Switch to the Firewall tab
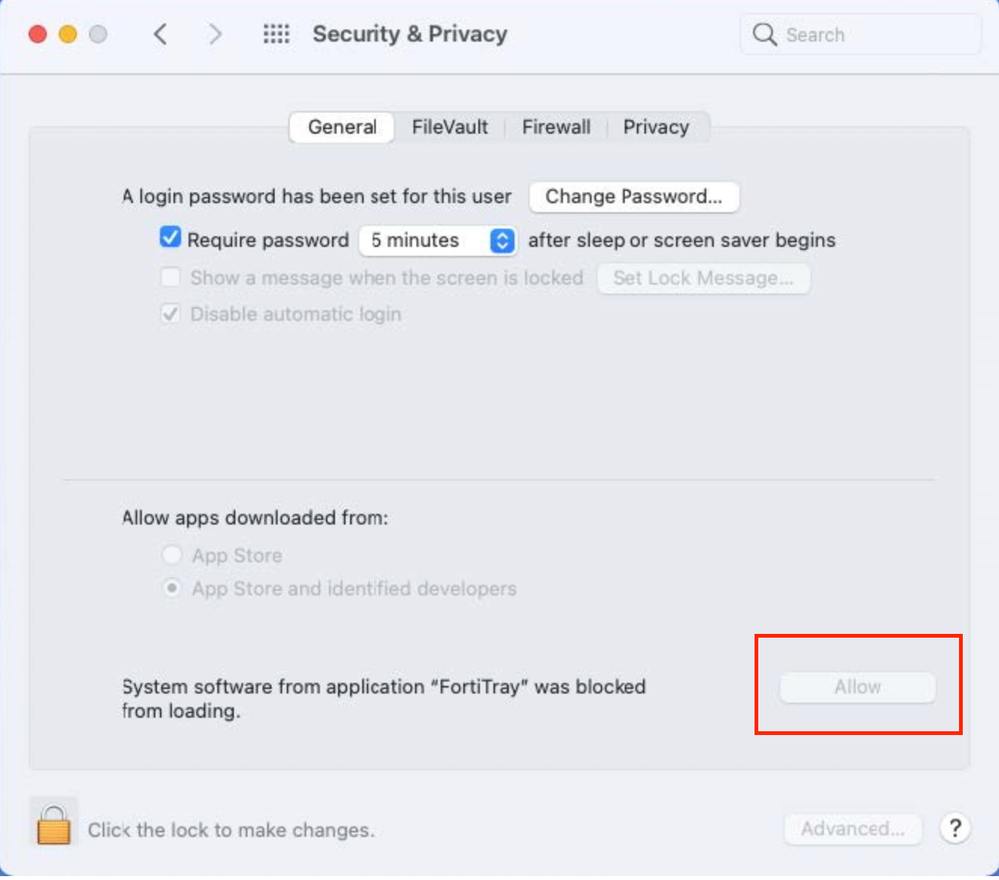Screen dimensions: 999x880 [556, 127]
